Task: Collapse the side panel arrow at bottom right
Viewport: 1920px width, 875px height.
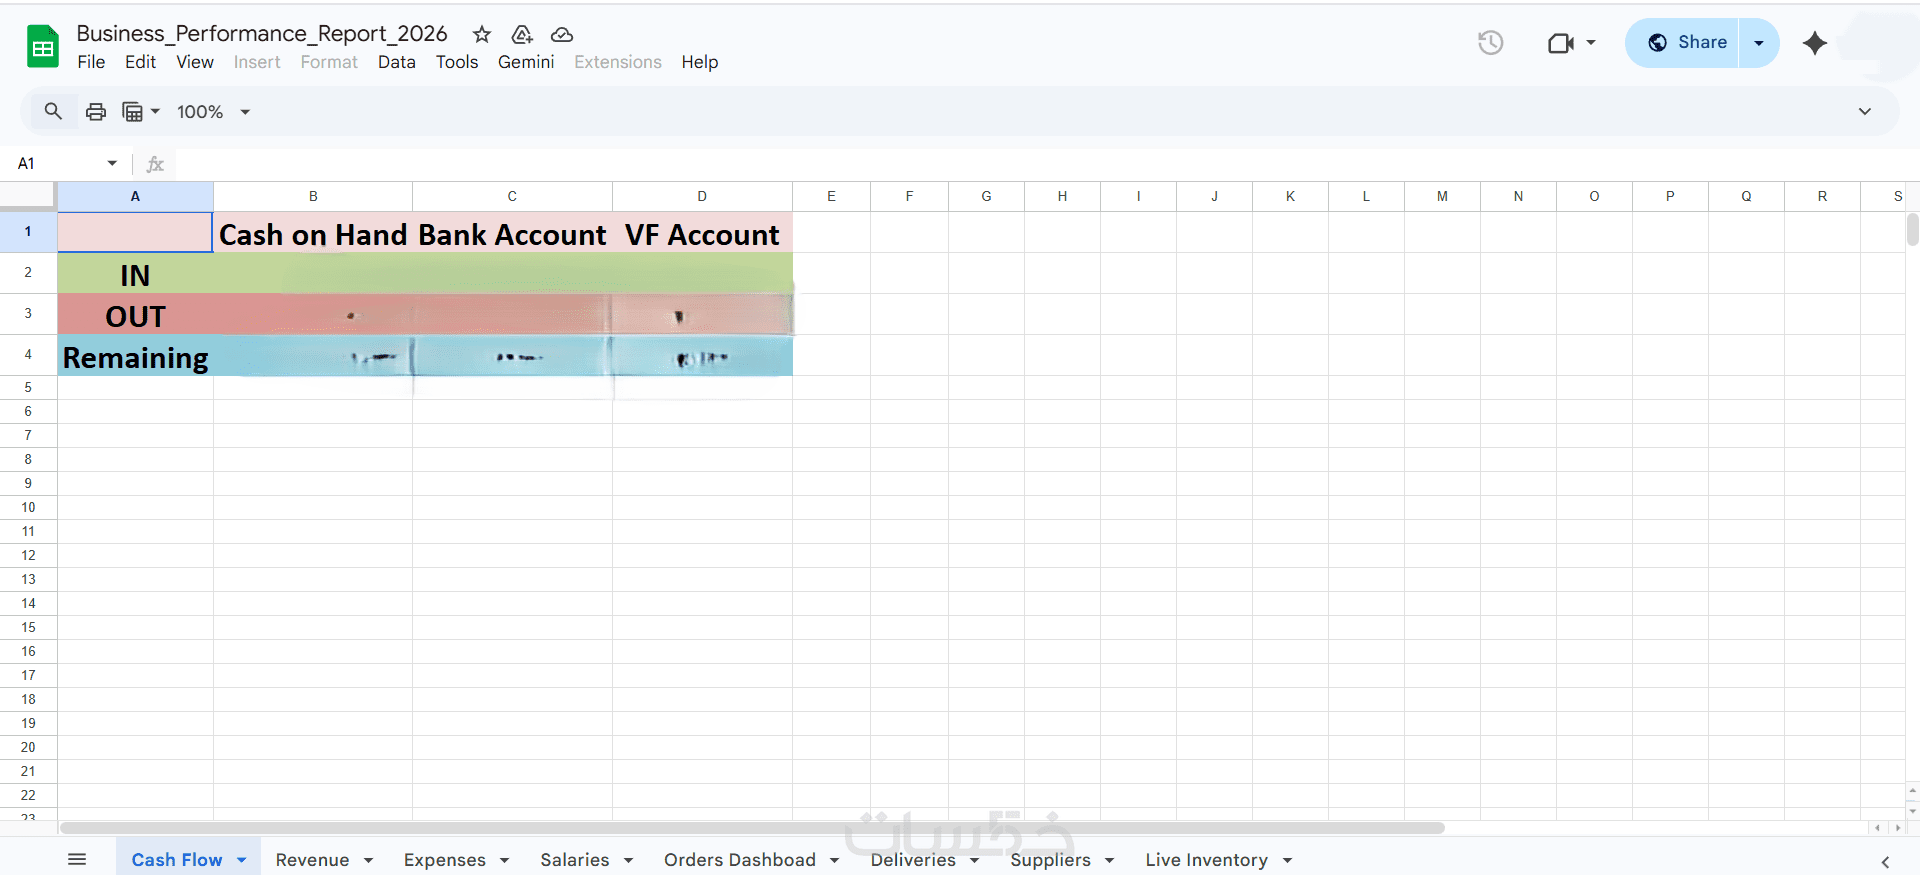Action: 1885,861
